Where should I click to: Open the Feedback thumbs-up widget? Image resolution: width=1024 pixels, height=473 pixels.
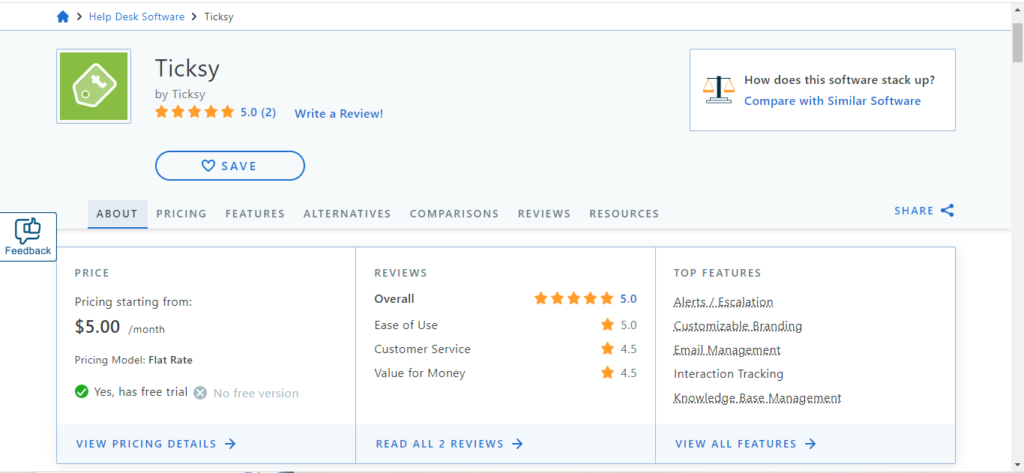28,237
